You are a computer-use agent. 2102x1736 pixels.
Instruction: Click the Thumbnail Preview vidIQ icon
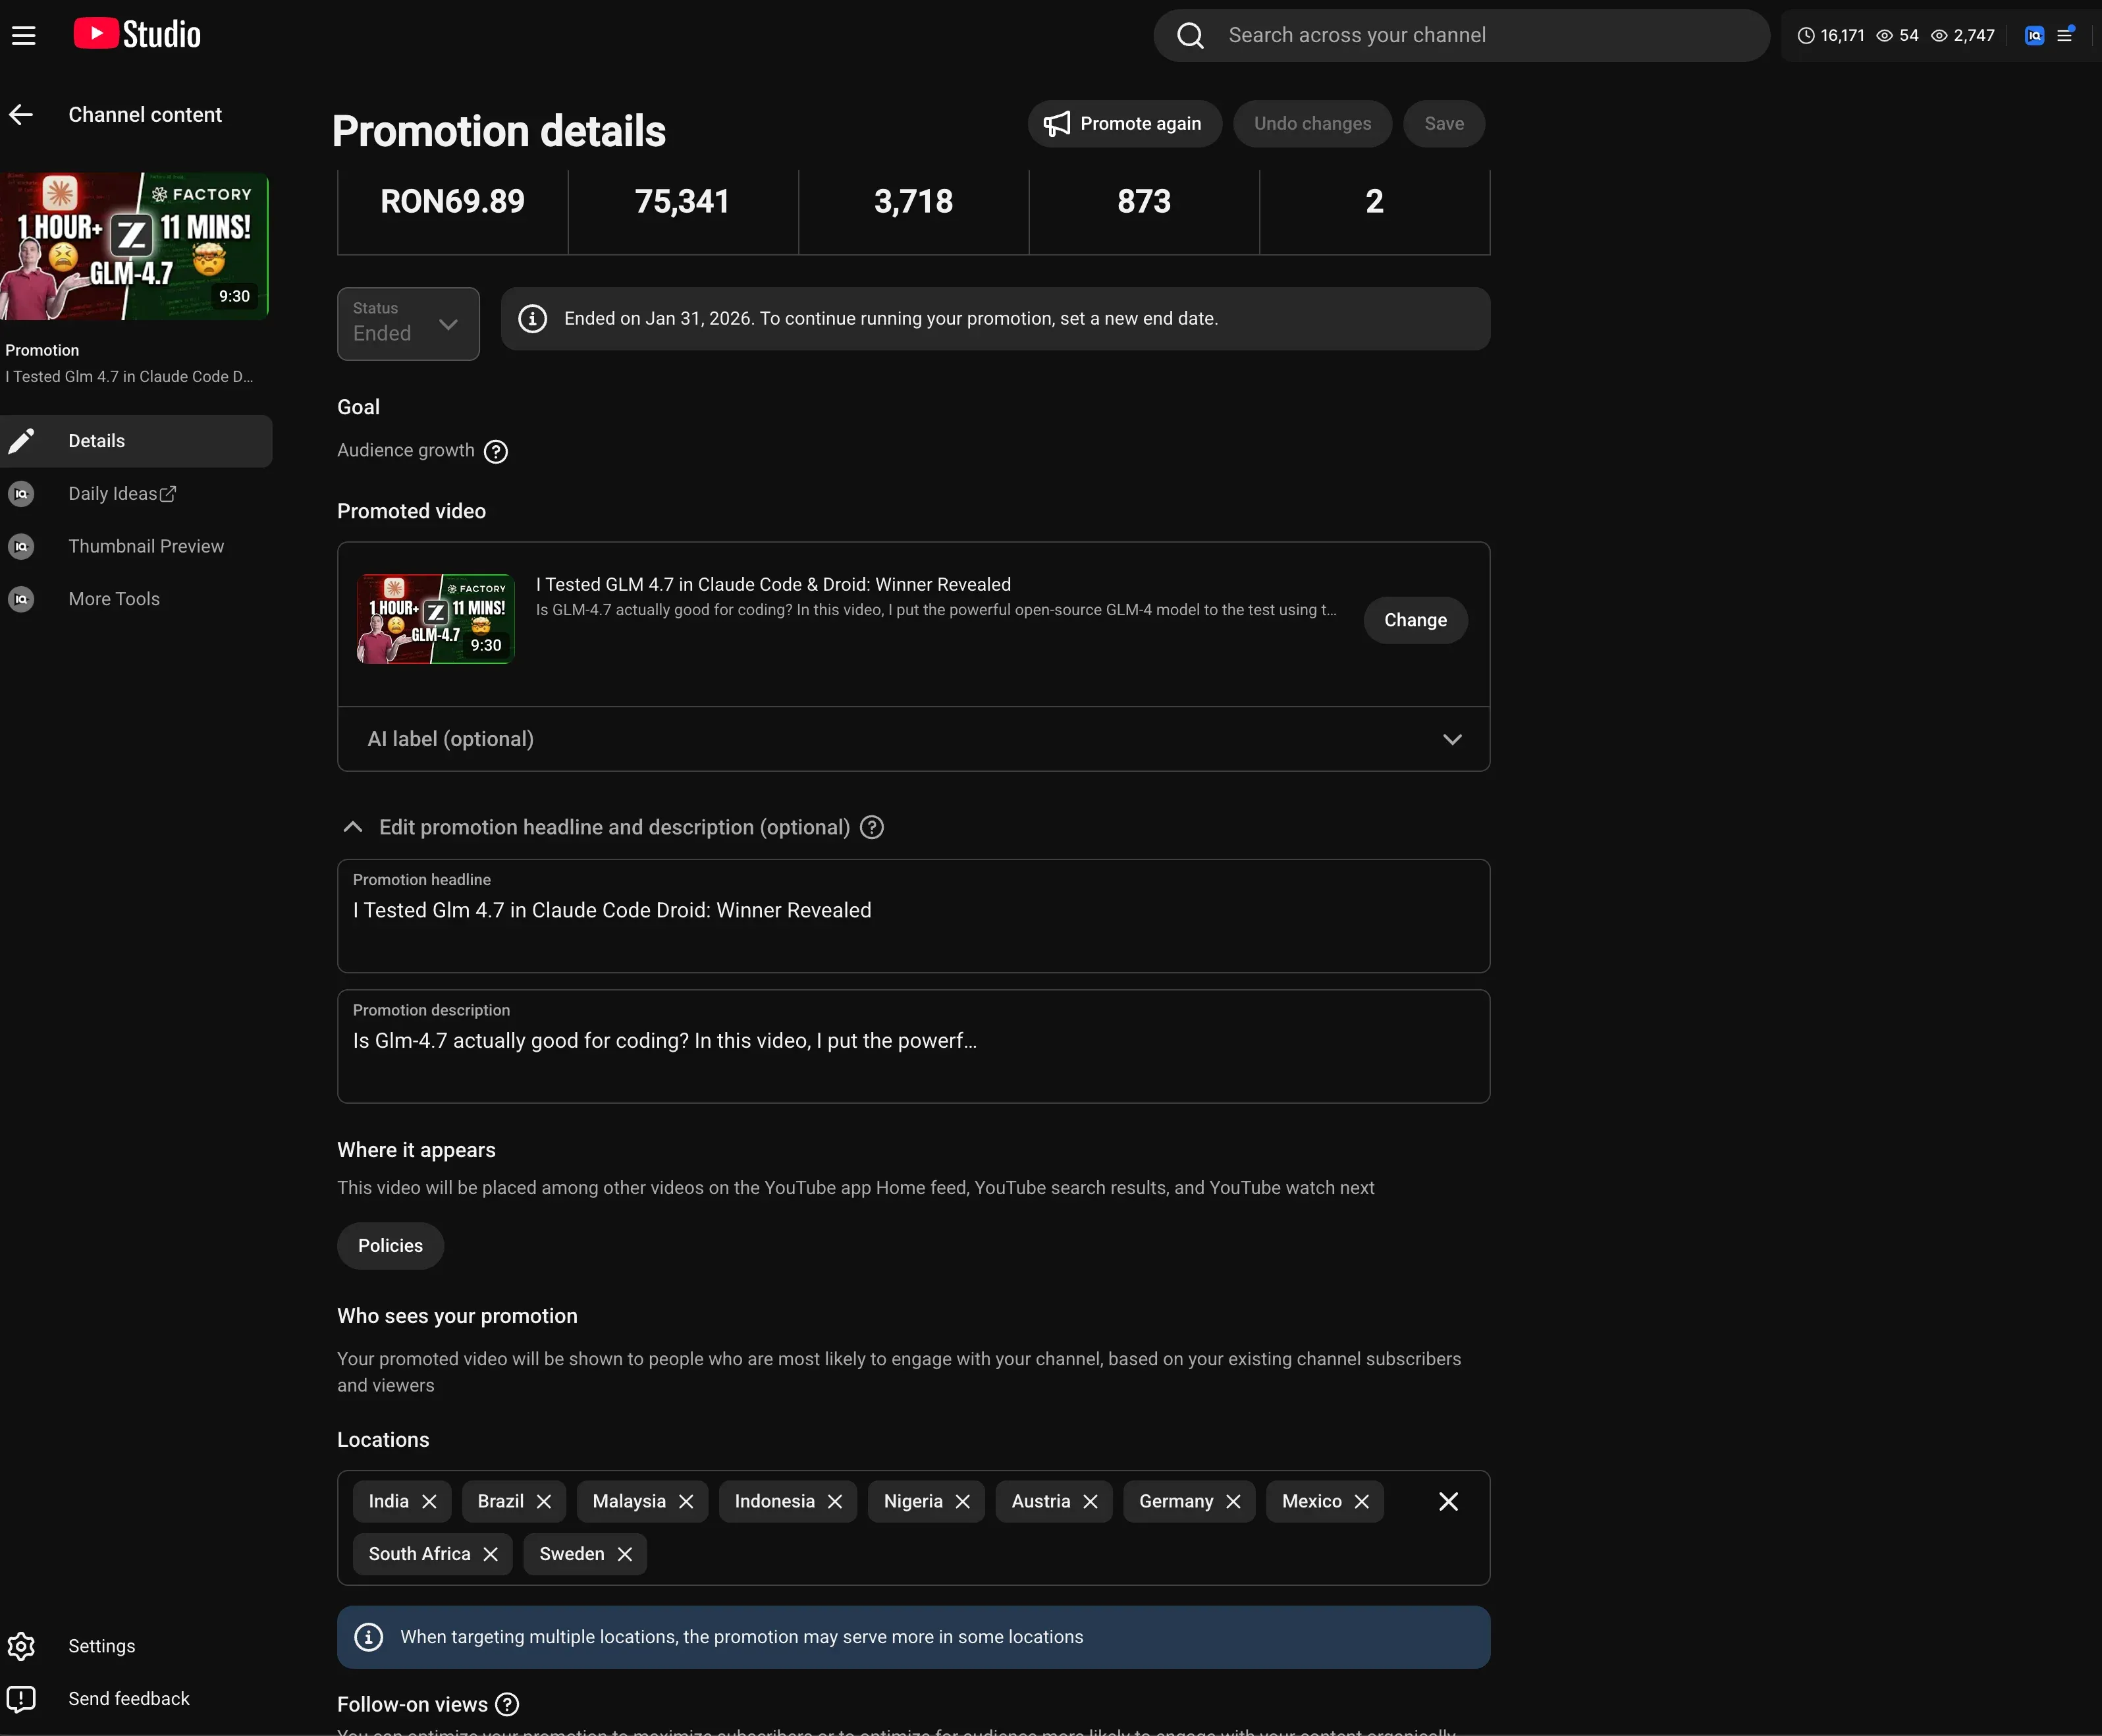pyautogui.click(x=21, y=547)
